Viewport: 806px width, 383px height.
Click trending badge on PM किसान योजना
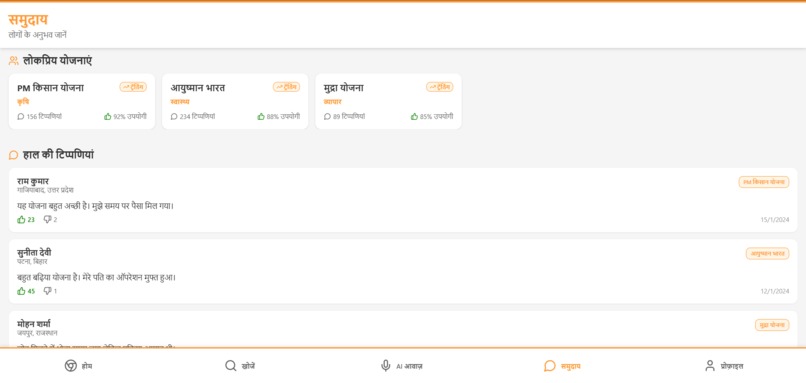tap(133, 87)
